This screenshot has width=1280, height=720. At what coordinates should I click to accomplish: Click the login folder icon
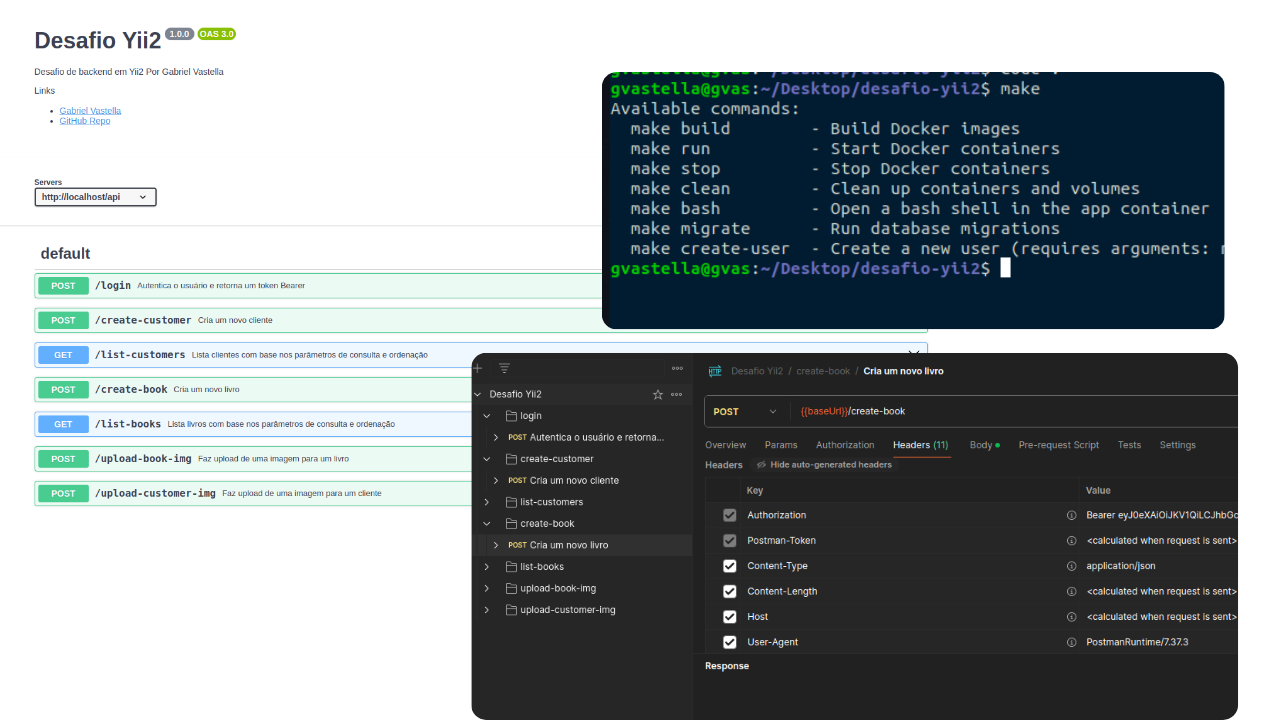[511, 416]
